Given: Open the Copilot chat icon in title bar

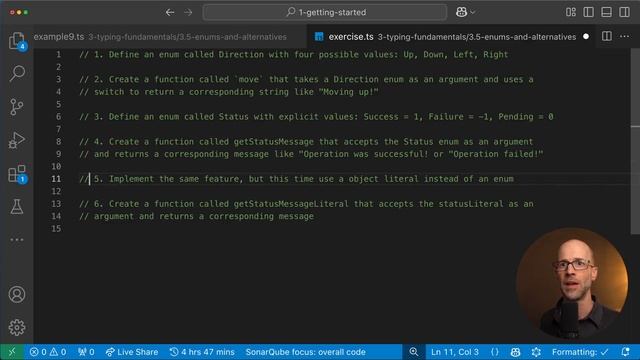Looking at the screenshot, I should [461, 12].
